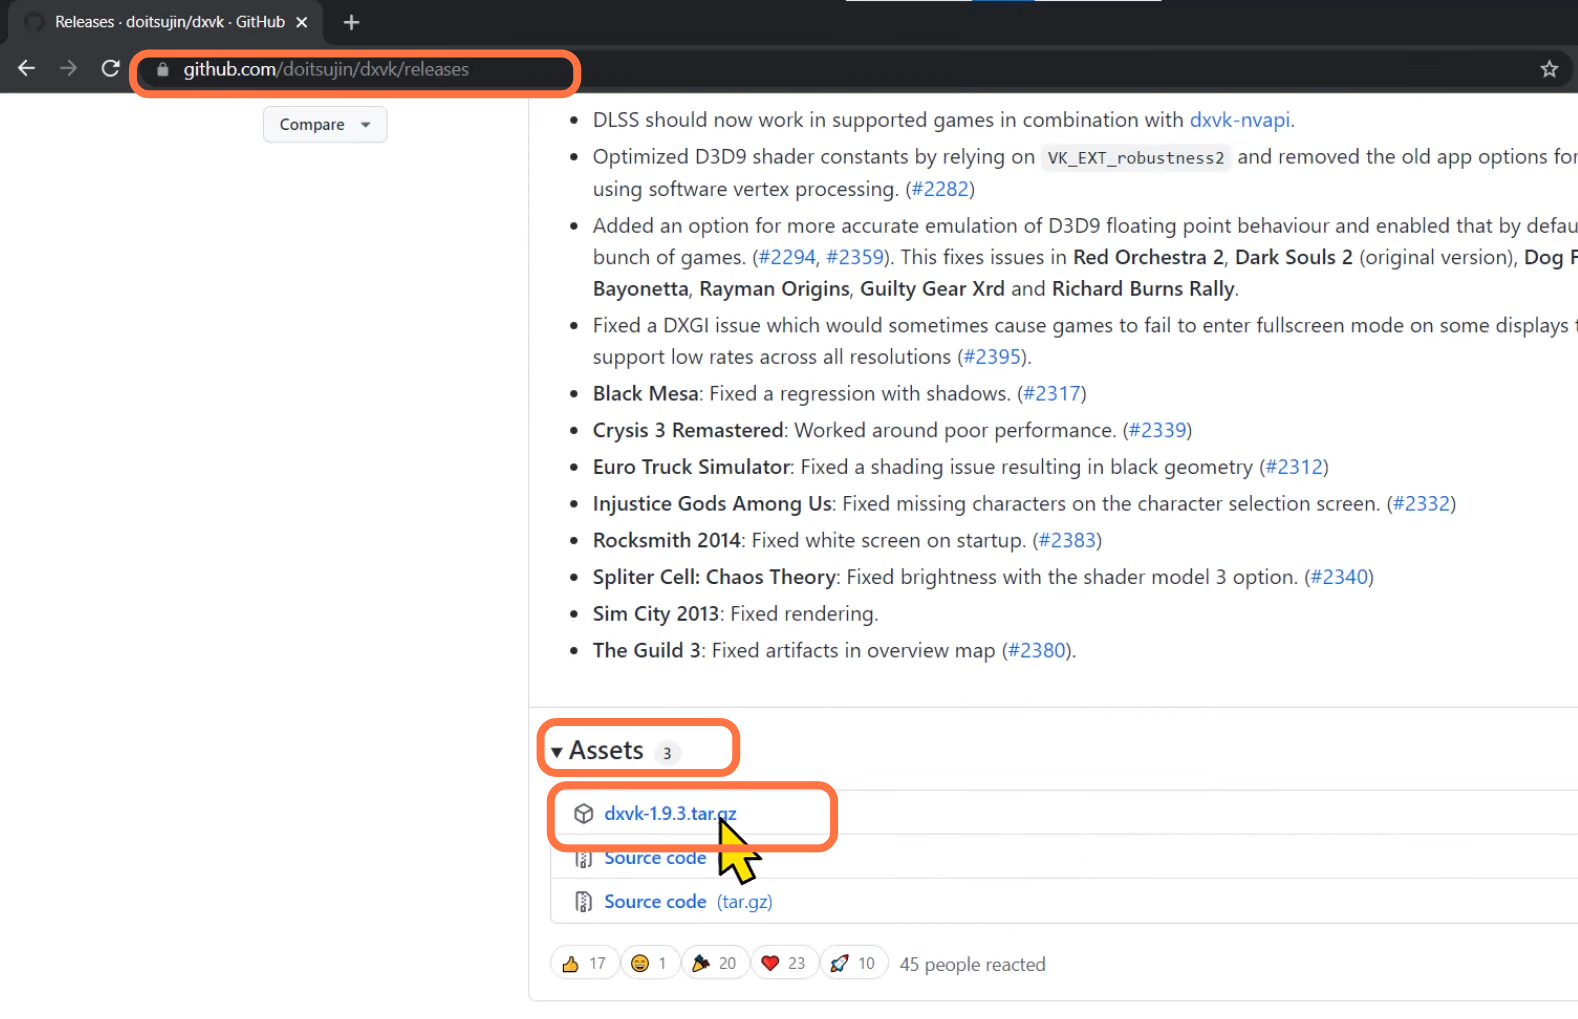The height and width of the screenshot is (1019, 1578).
Task: Click the package icon beside dxvk-1.9.3.tar.gz
Action: click(x=584, y=814)
